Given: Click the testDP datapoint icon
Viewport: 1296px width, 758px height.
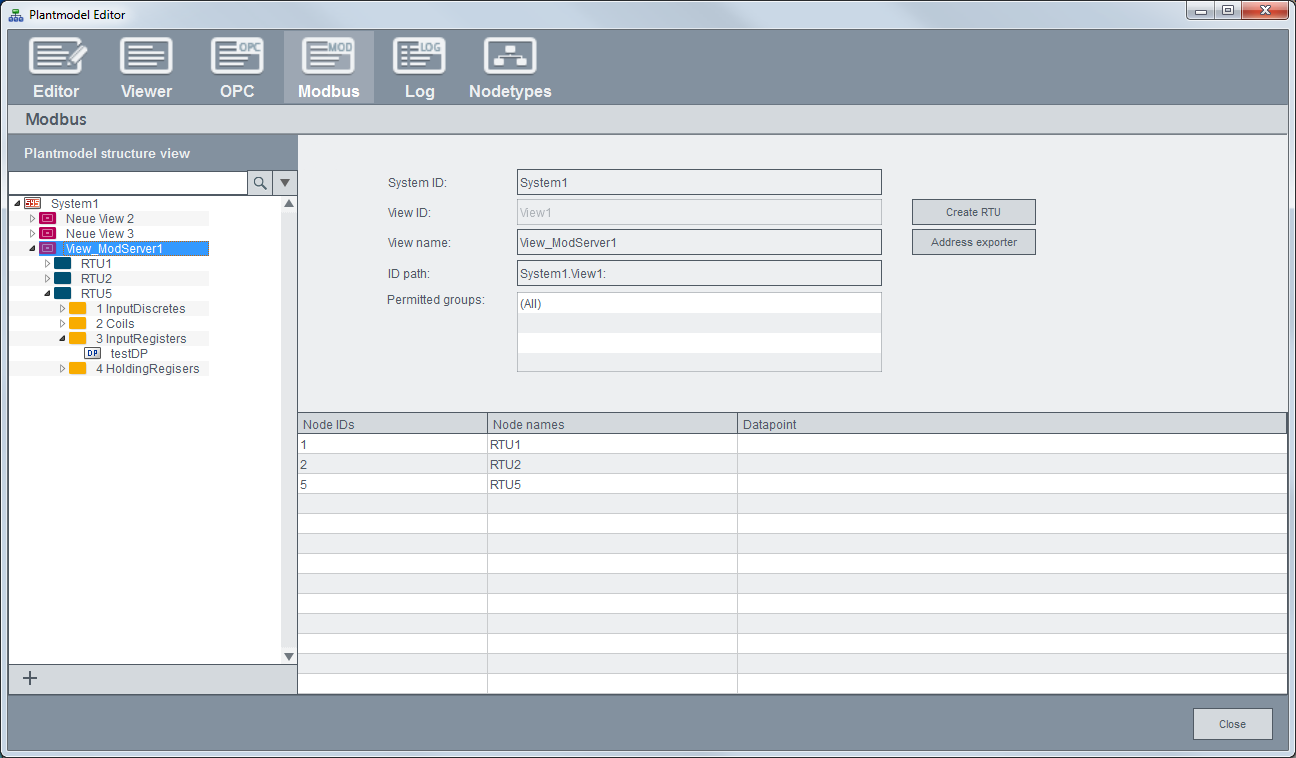Looking at the screenshot, I should [92, 353].
